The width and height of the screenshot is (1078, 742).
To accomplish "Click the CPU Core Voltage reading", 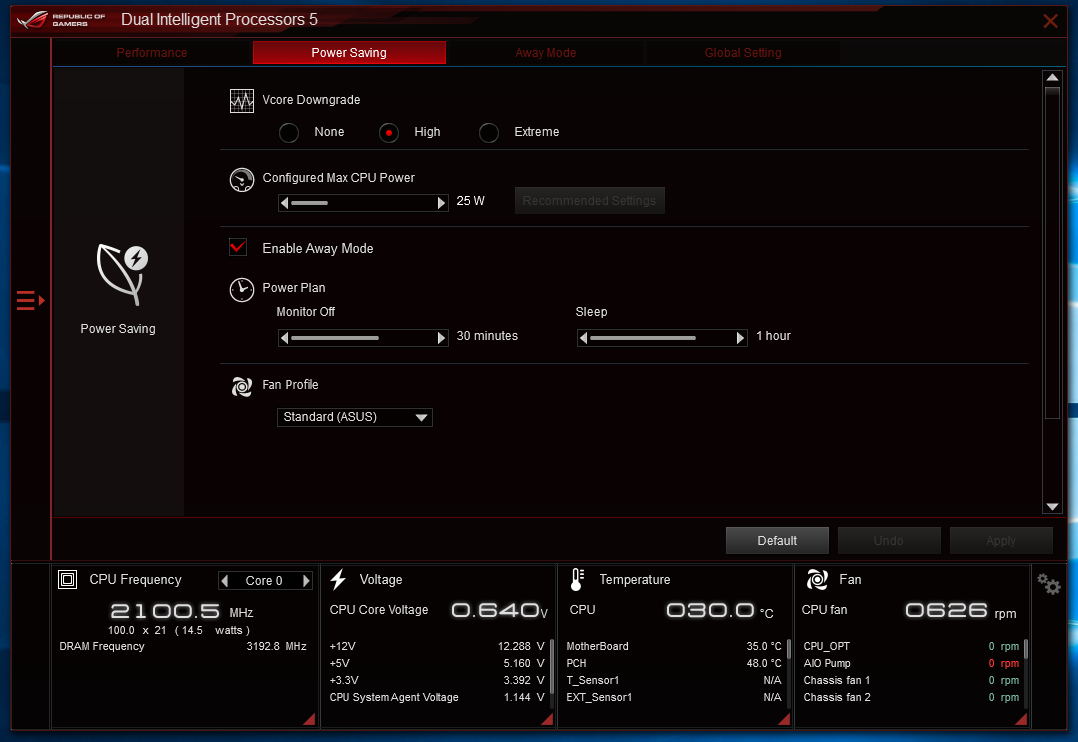I will (500, 611).
